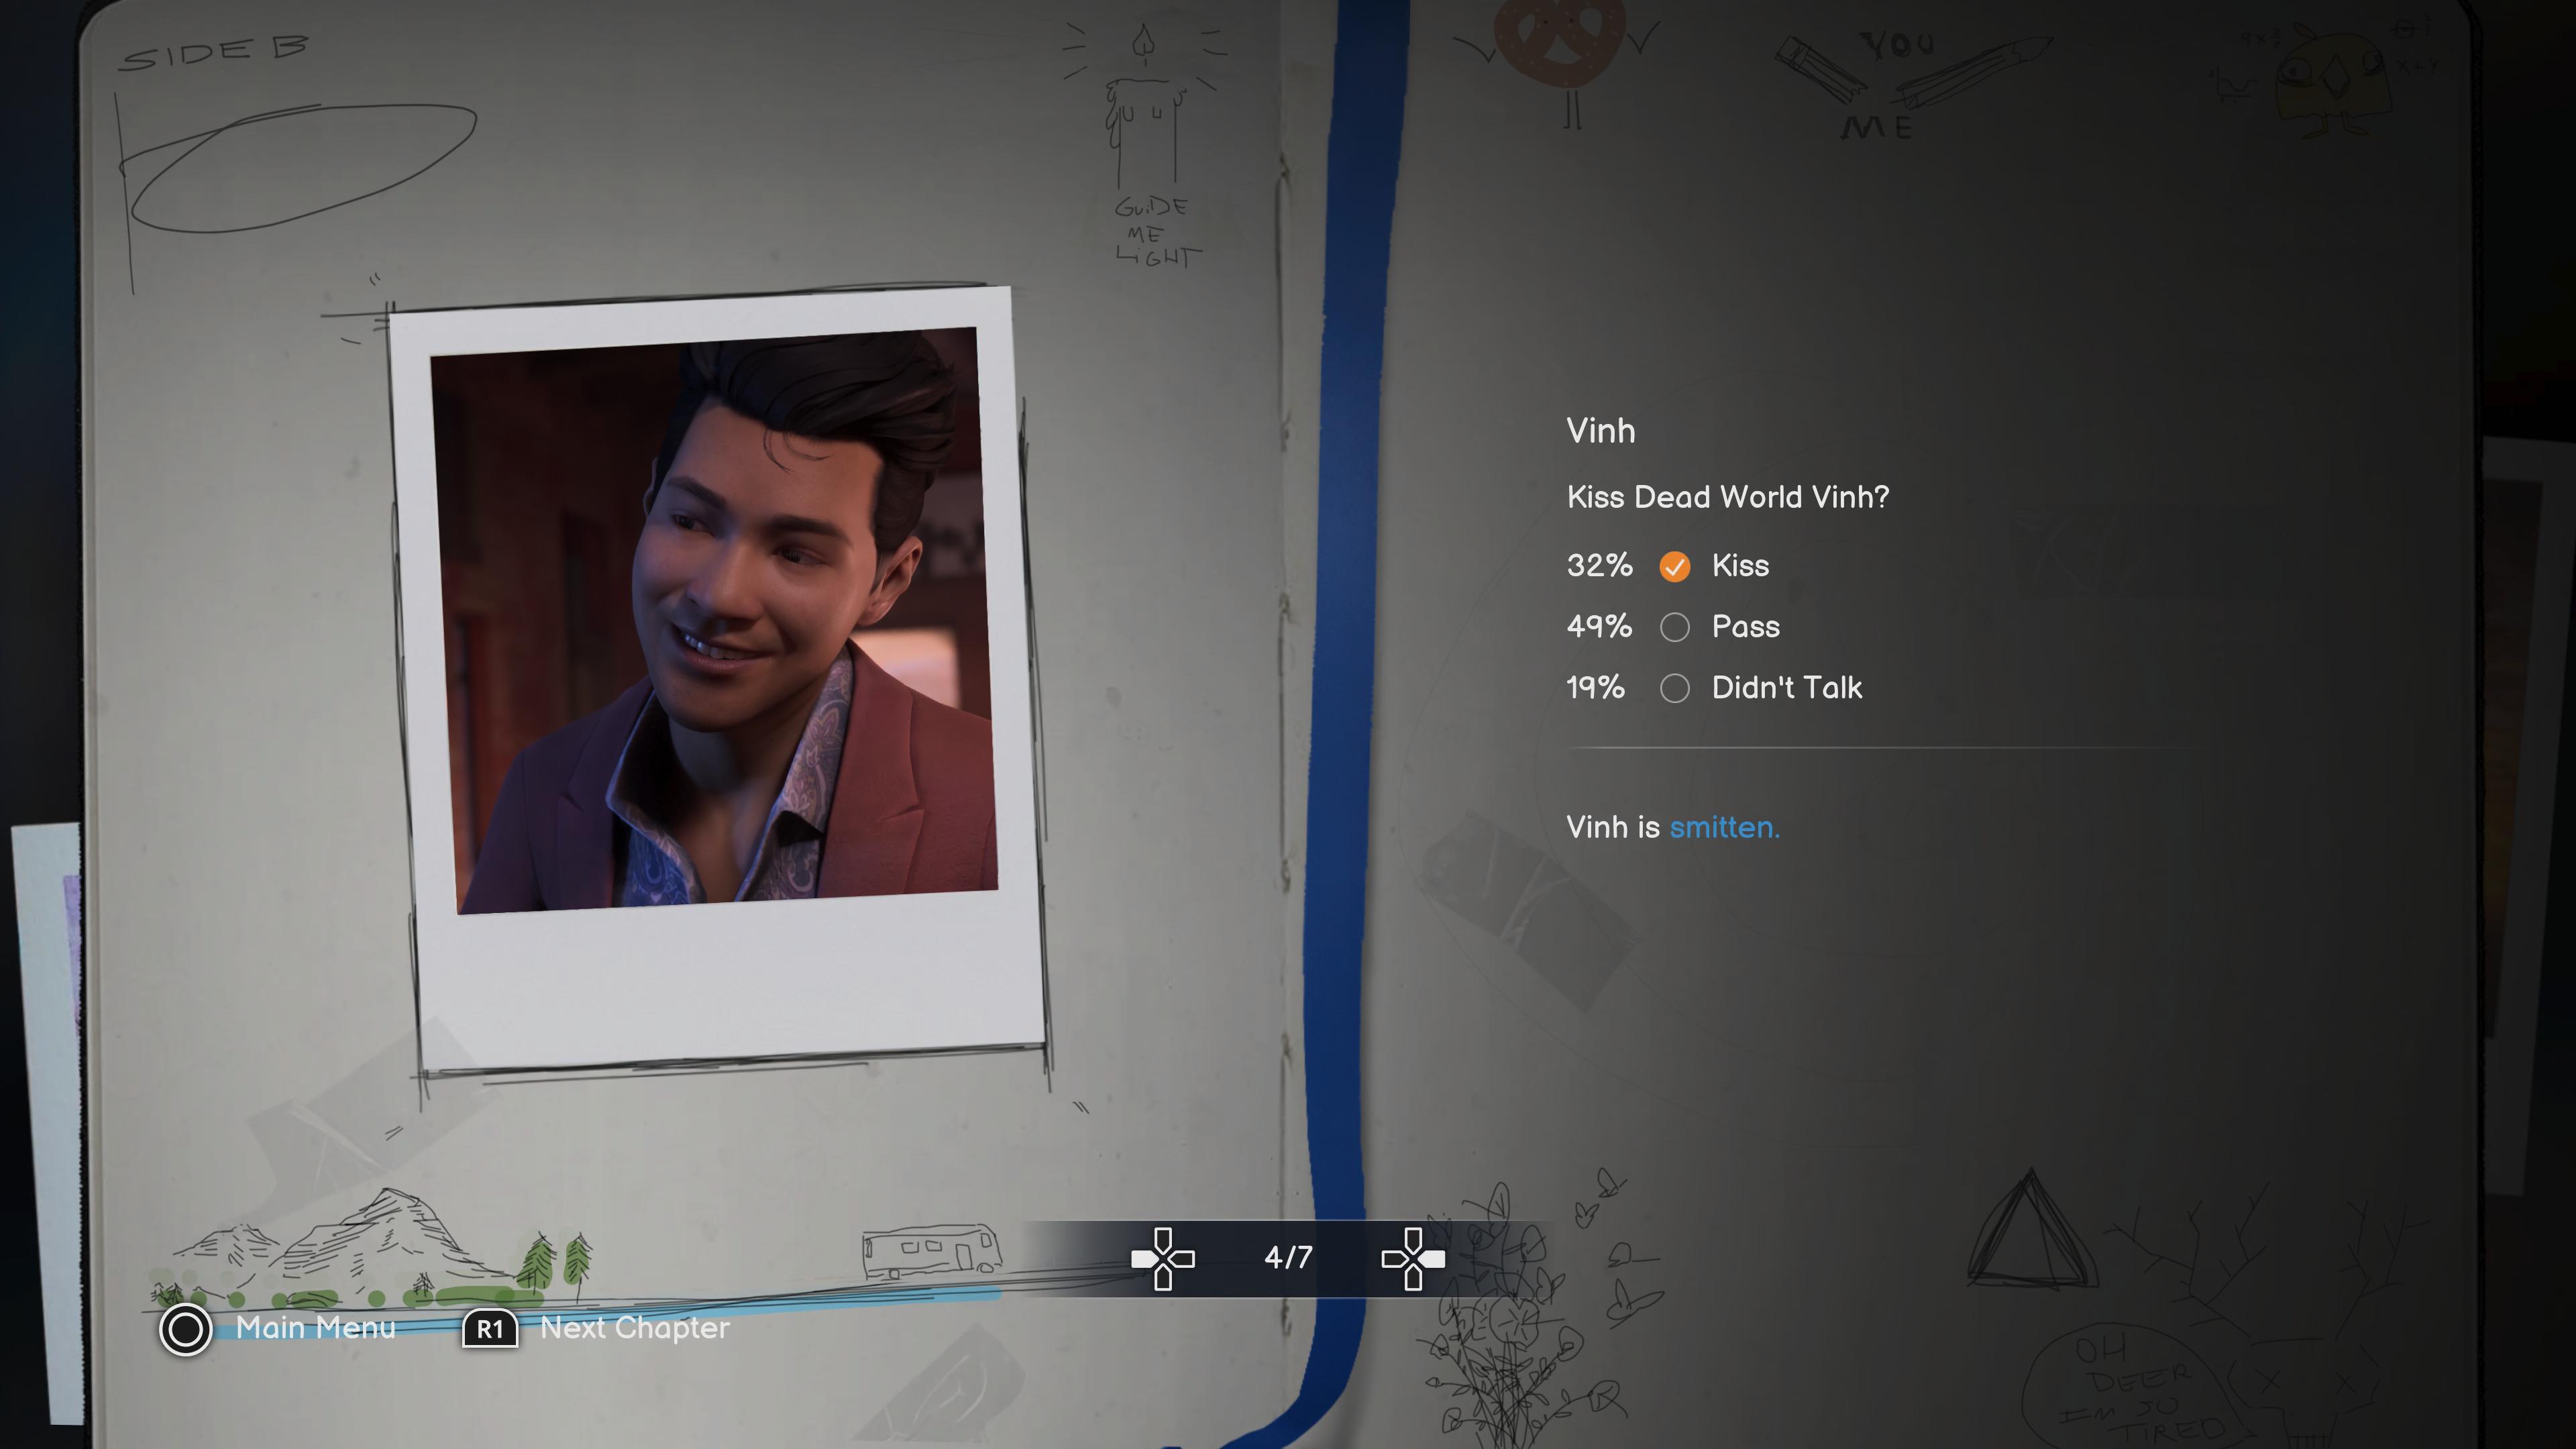Click the blue smitten link text
The image size is (2576, 1449).
point(1724,827)
